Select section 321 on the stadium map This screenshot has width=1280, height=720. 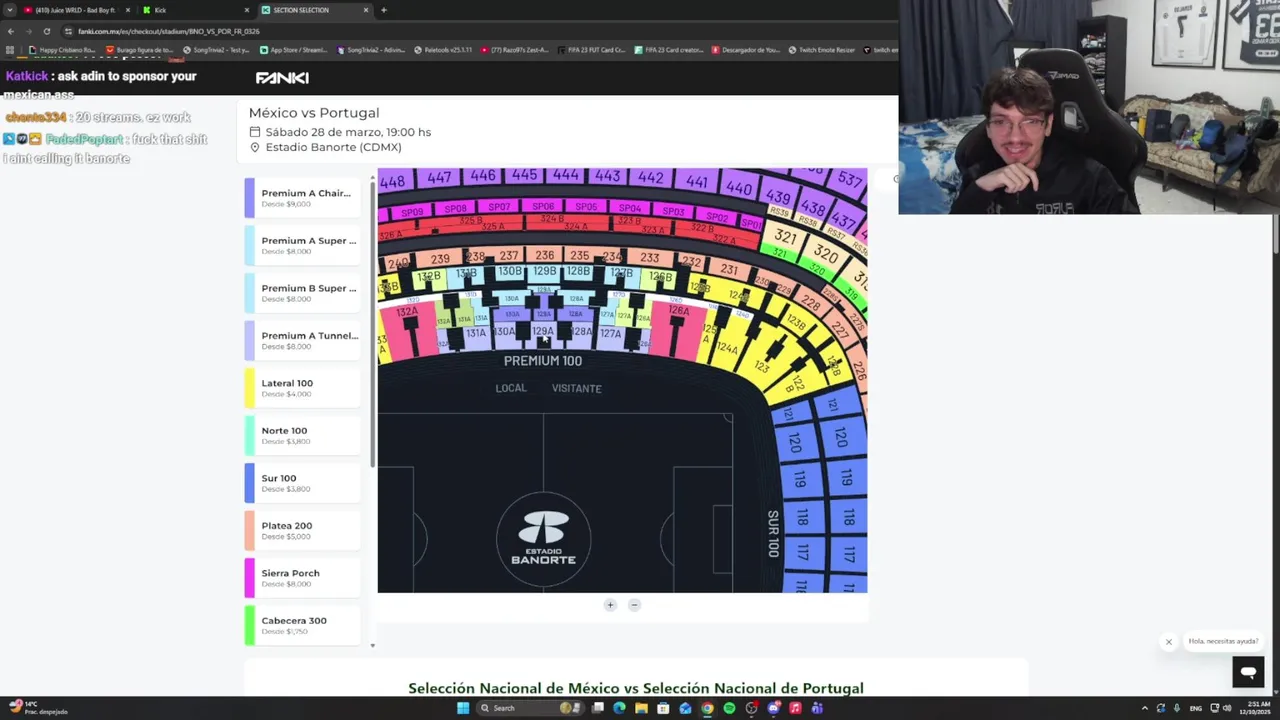[x=785, y=237]
